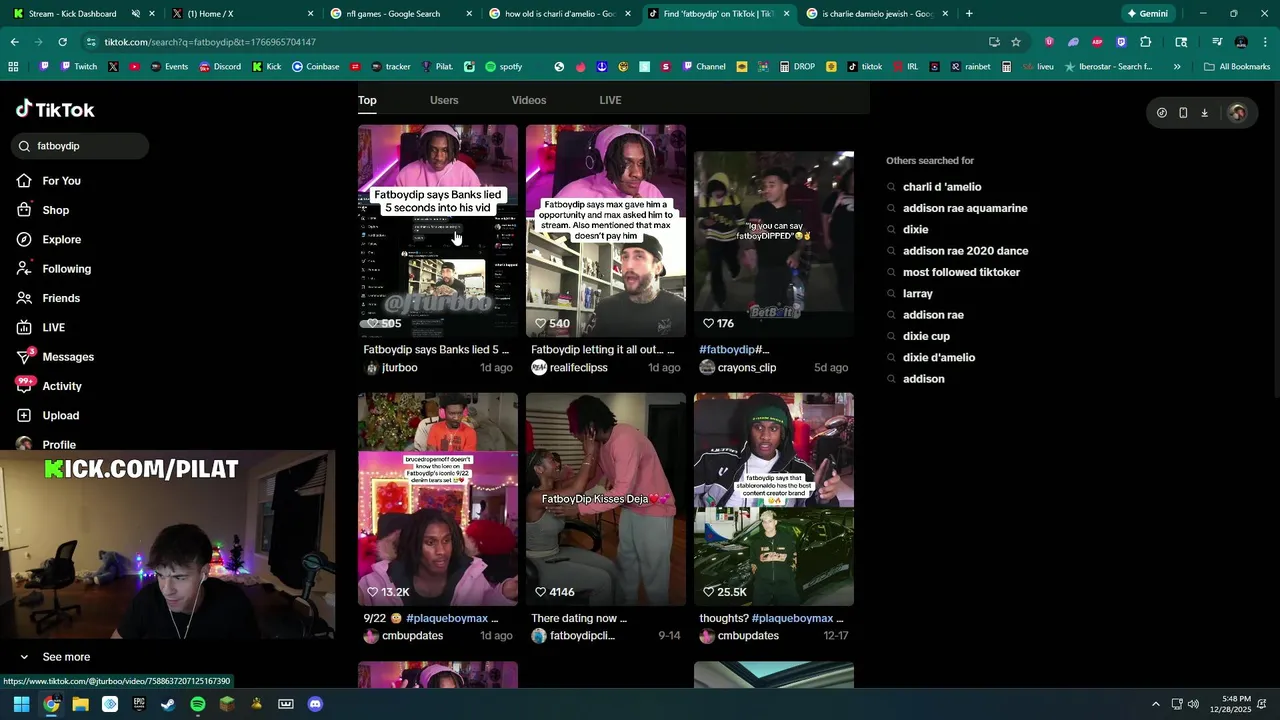This screenshot has width=1280, height=720.
Task: Open the Banks lied 5 seconds video thumbnail
Action: tap(438, 231)
